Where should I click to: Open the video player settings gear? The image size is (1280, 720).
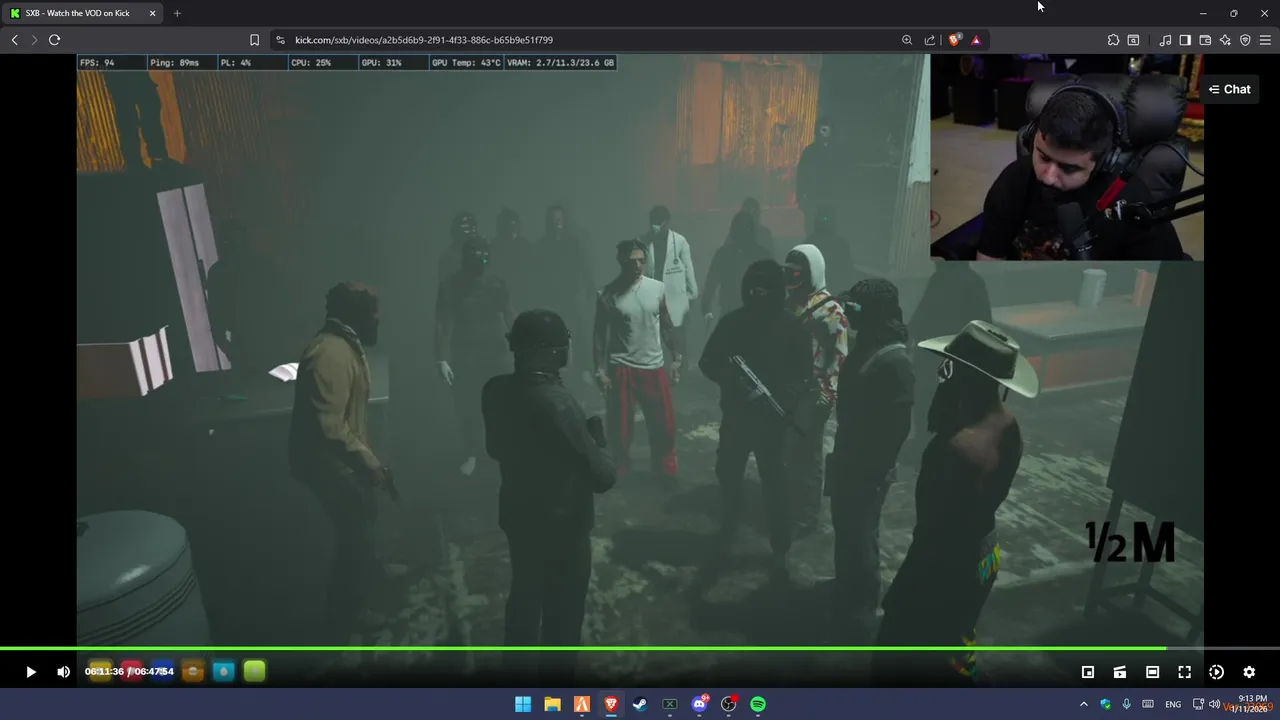pos(1249,672)
